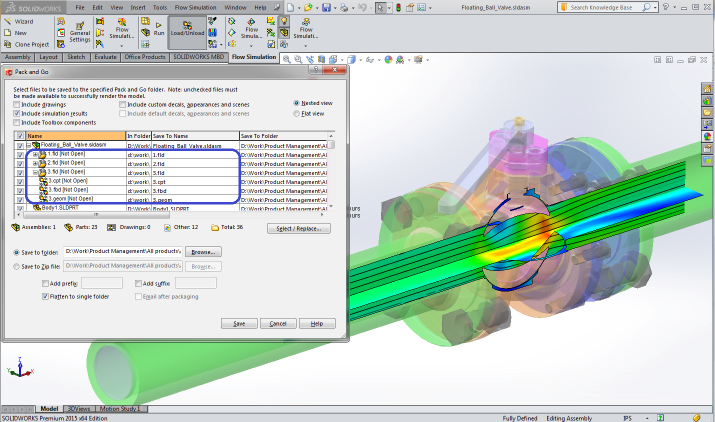Expand the 1.fld folder node
715x422 pixels.
click(x=35, y=155)
